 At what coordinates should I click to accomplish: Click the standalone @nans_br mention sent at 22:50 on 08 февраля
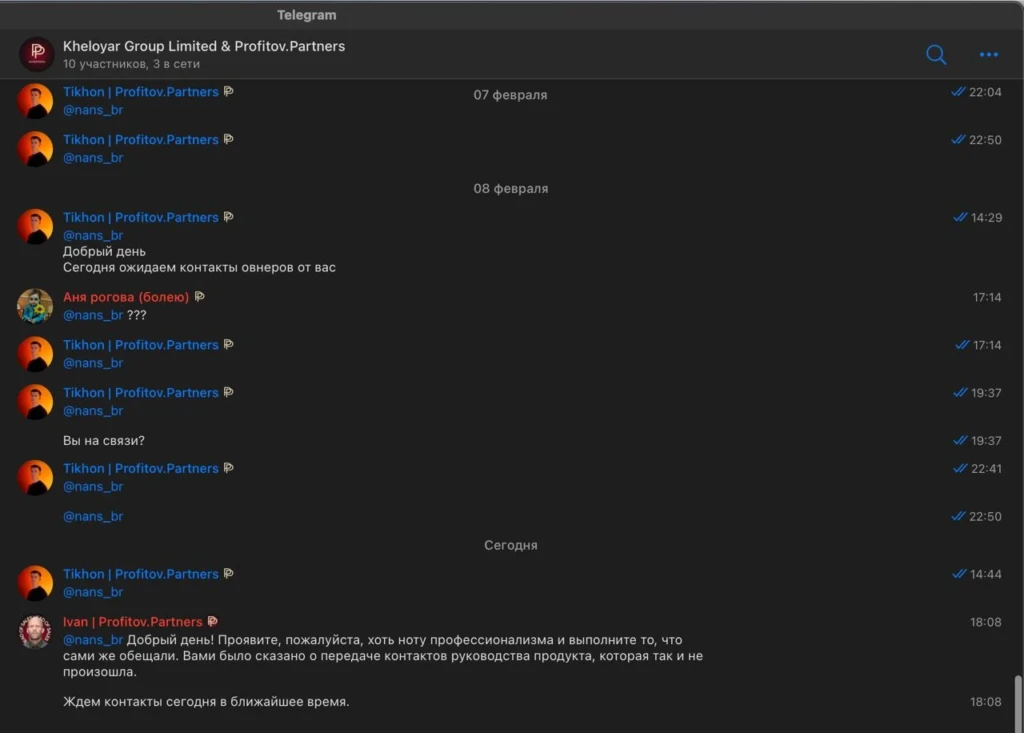point(93,516)
